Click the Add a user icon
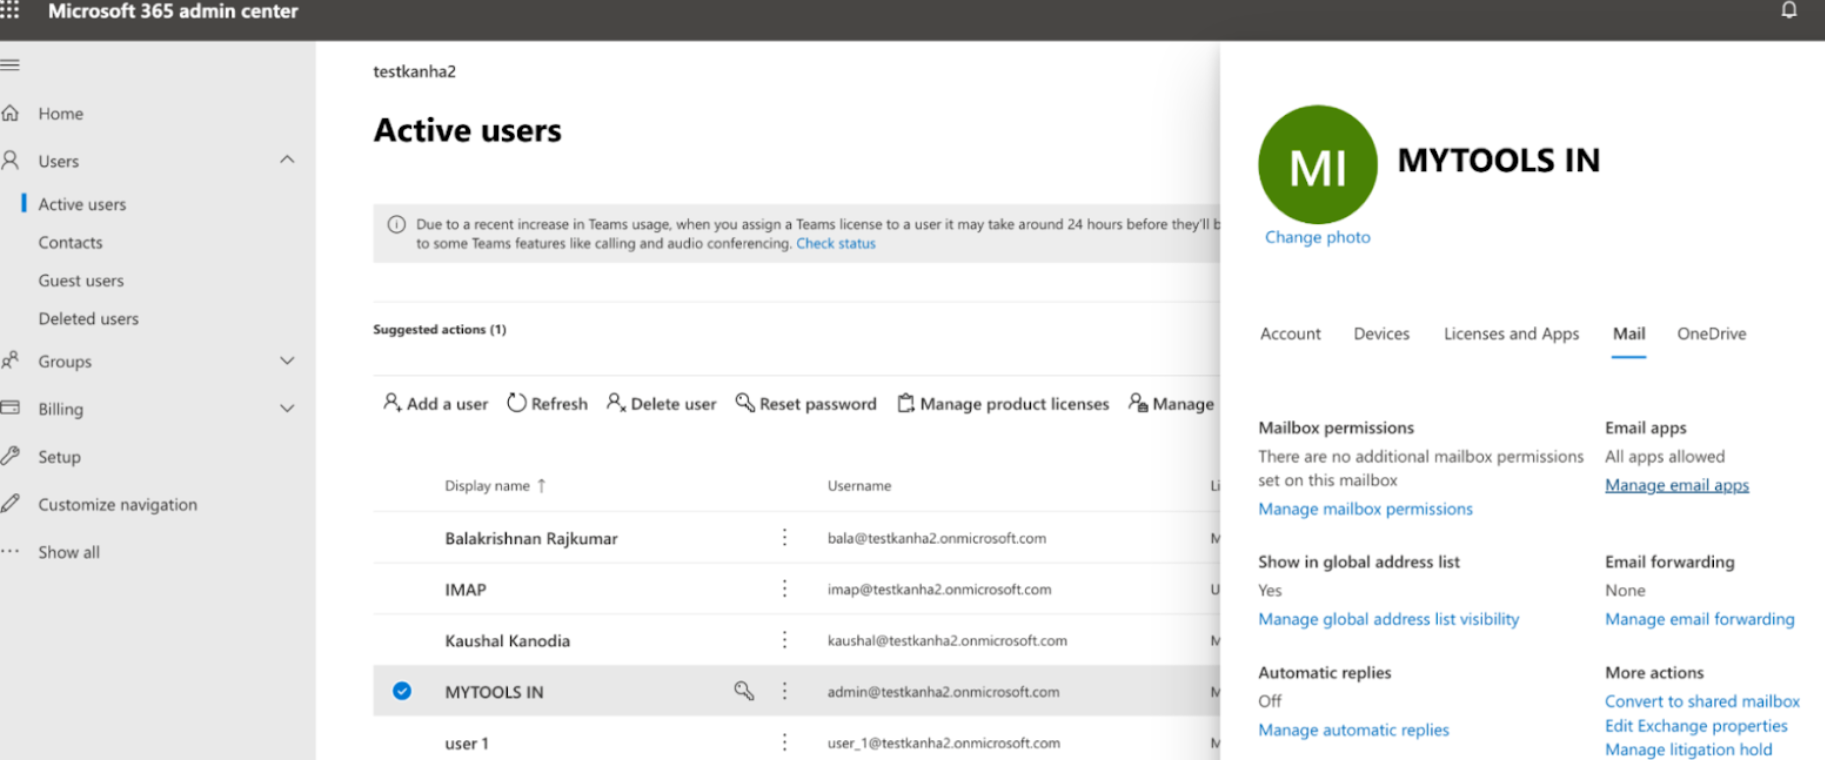The height and width of the screenshot is (760, 1825). click(392, 402)
